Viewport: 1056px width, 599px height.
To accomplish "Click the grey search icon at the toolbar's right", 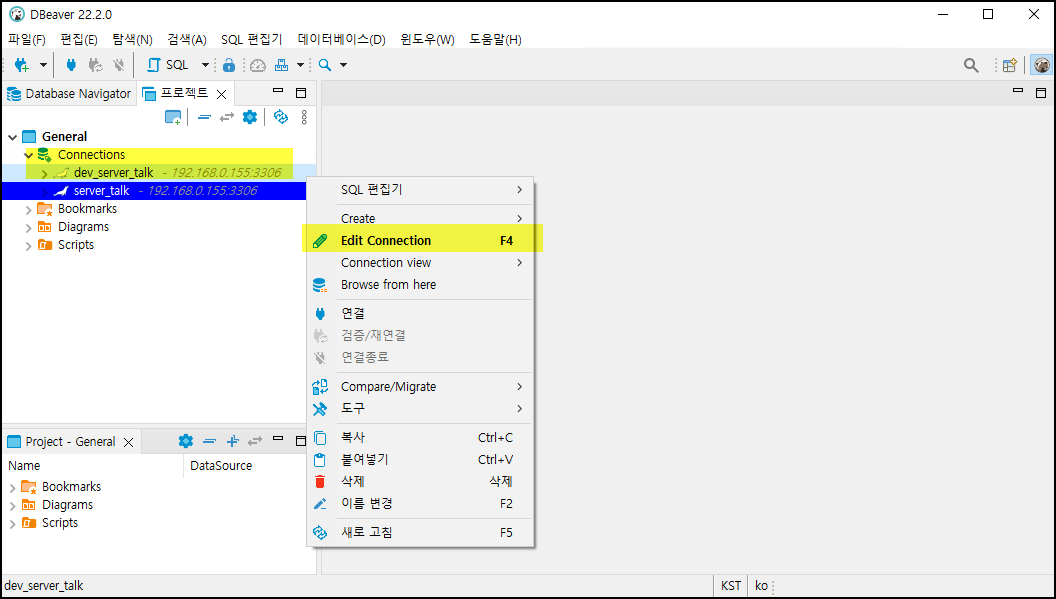I will pos(970,65).
